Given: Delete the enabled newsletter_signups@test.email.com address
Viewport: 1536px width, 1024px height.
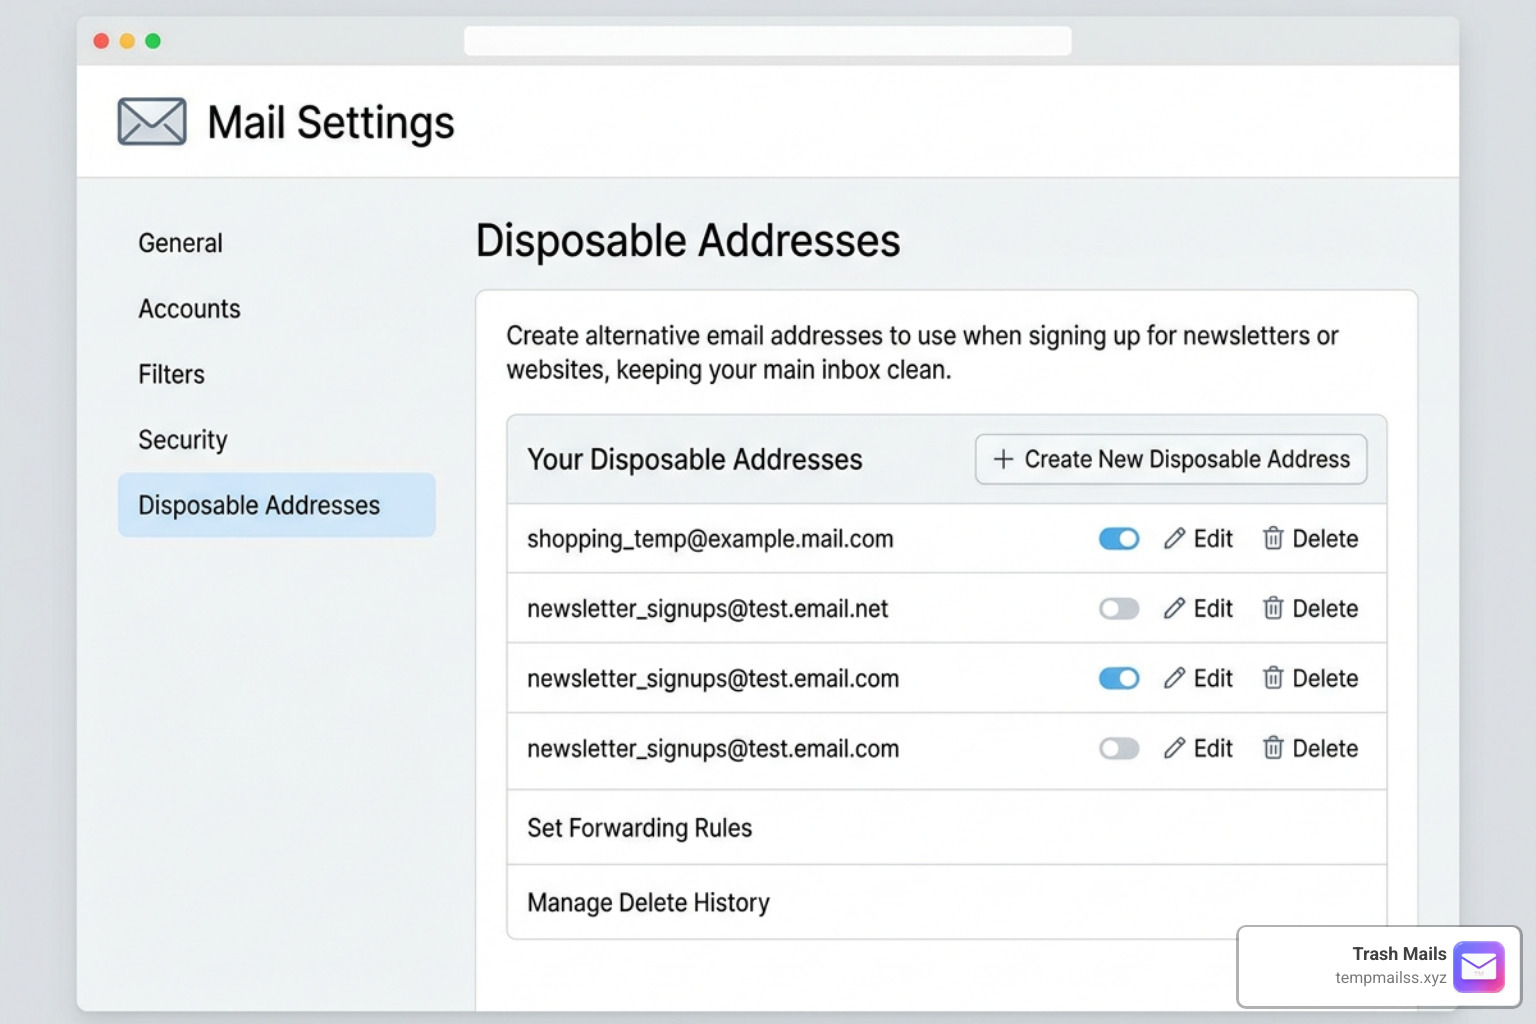Looking at the screenshot, I should pyautogui.click(x=1310, y=679).
